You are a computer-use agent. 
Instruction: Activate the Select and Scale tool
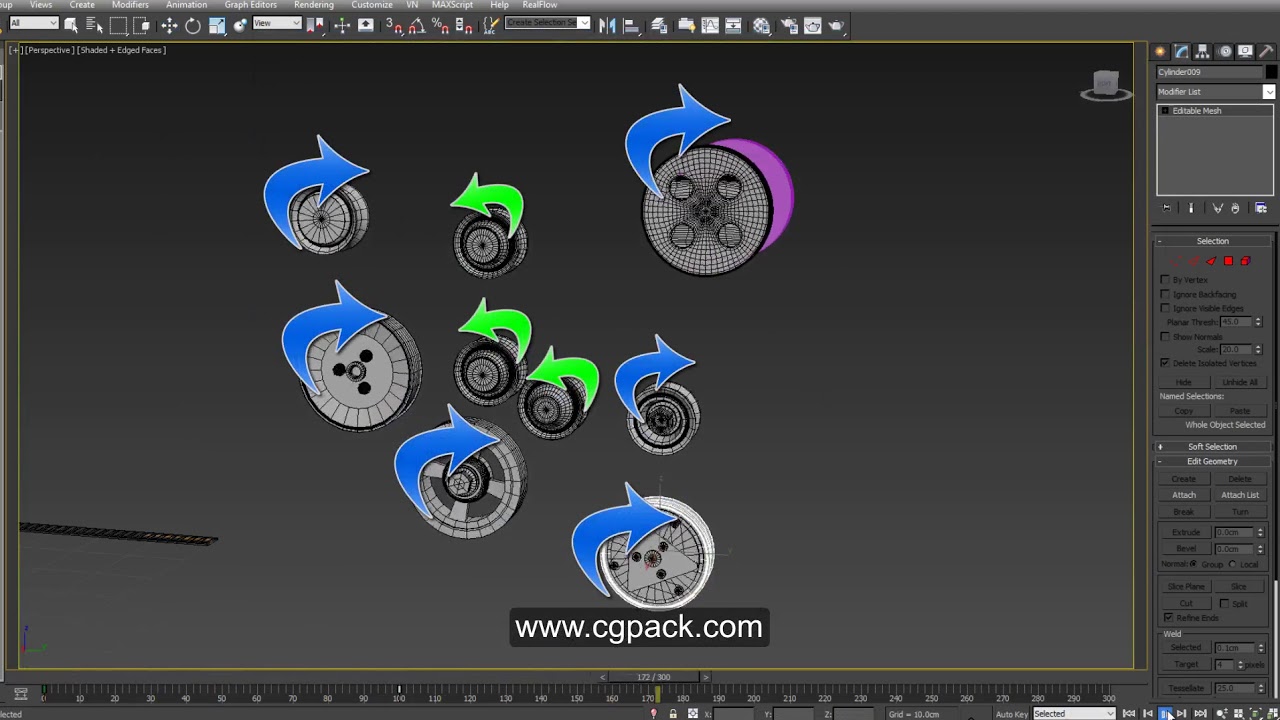coord(217,24)
